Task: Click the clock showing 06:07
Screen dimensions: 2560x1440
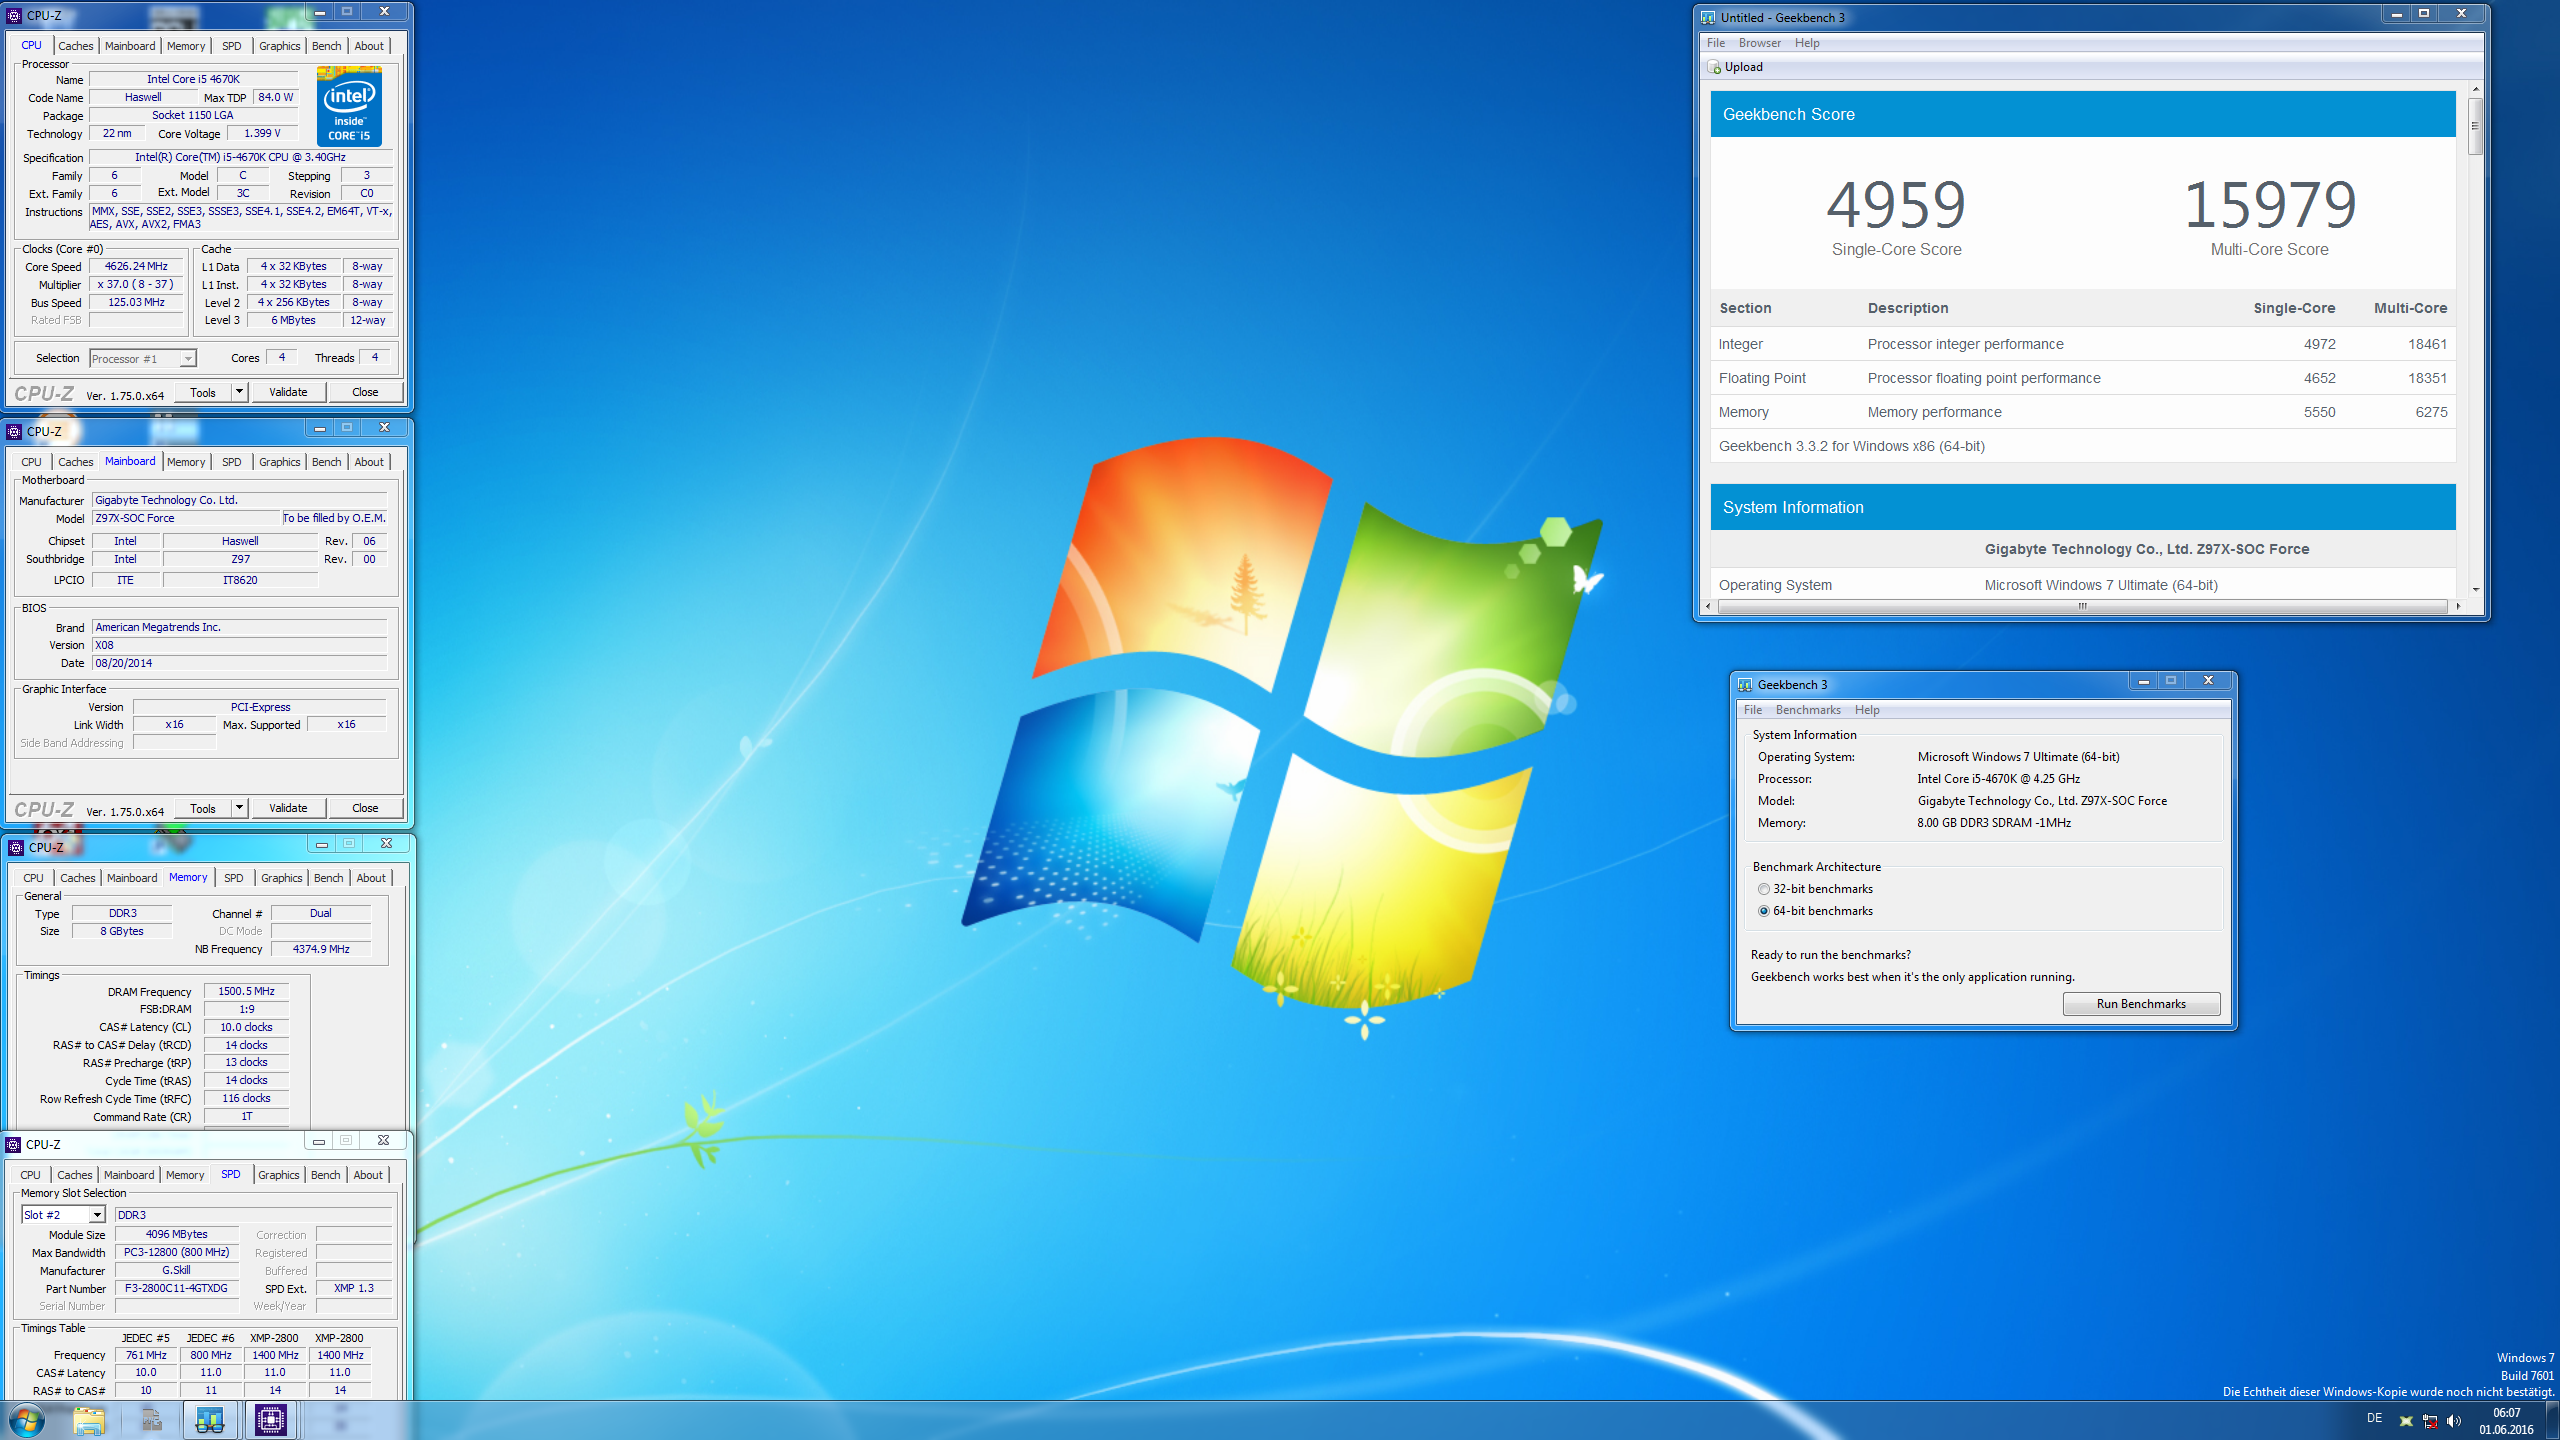Action: (x=2506, y=1413)
